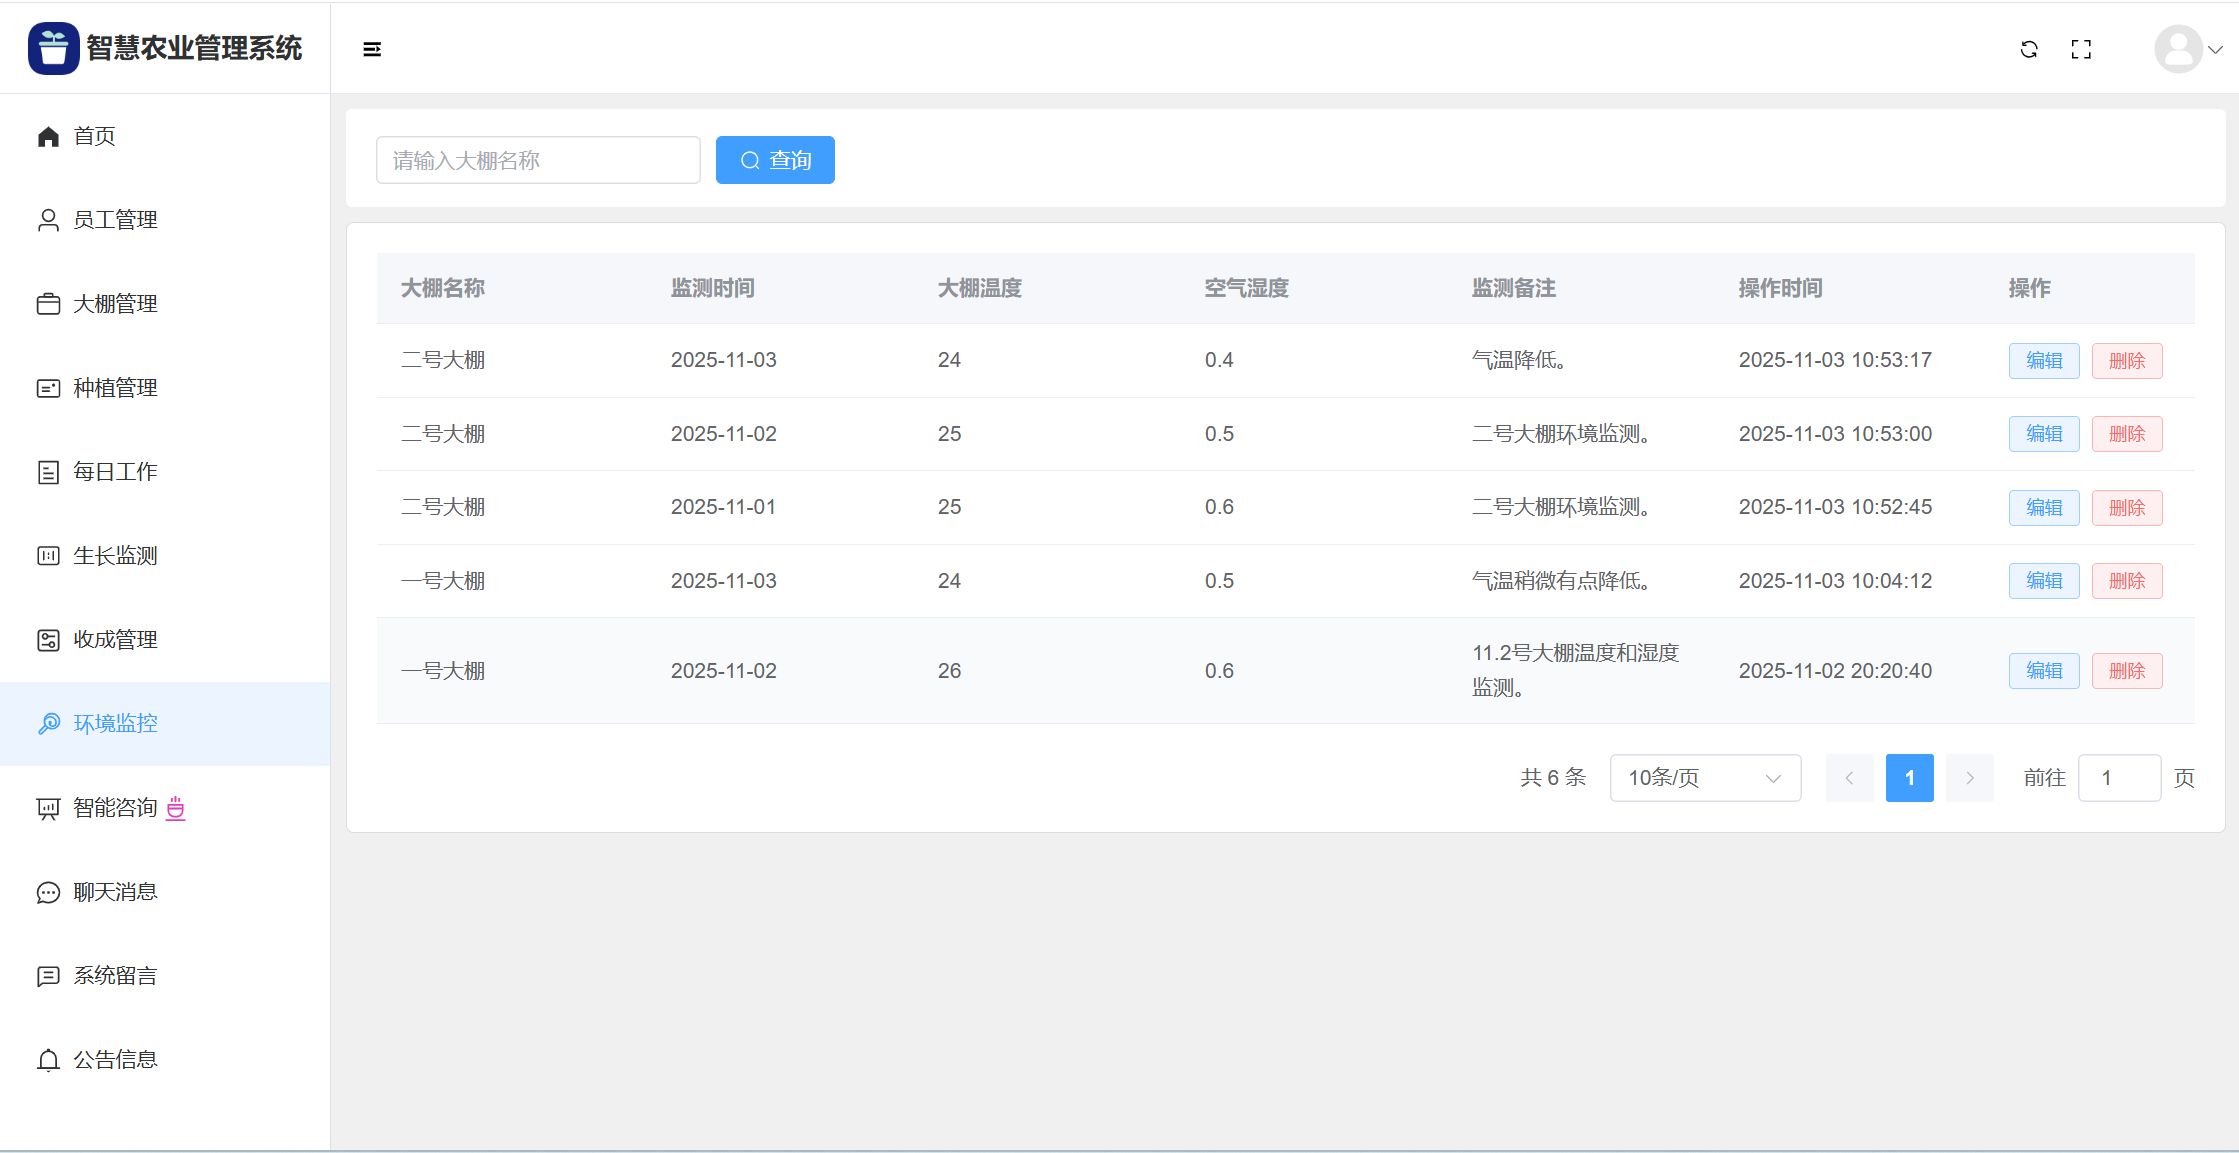Open 生长监测 menu item

[x=115, y=556]
